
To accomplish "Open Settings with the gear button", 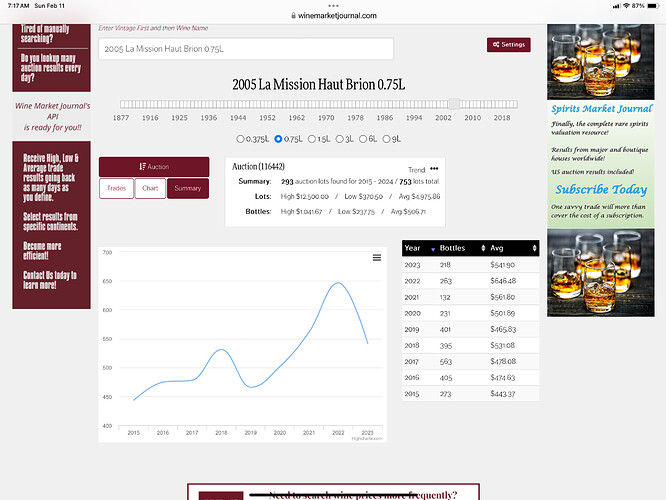I will [508, 45].
